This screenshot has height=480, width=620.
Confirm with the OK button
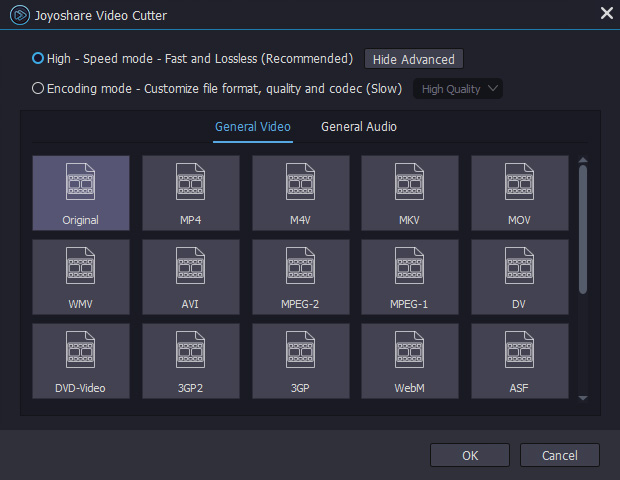pos(470,455)
